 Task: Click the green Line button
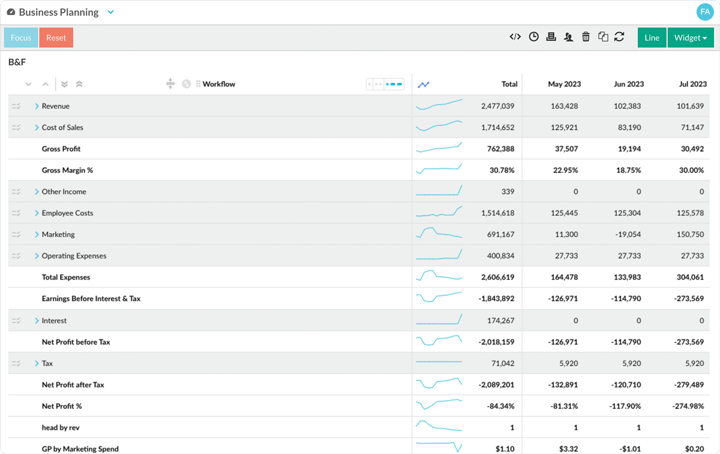(x=652, y=38)
